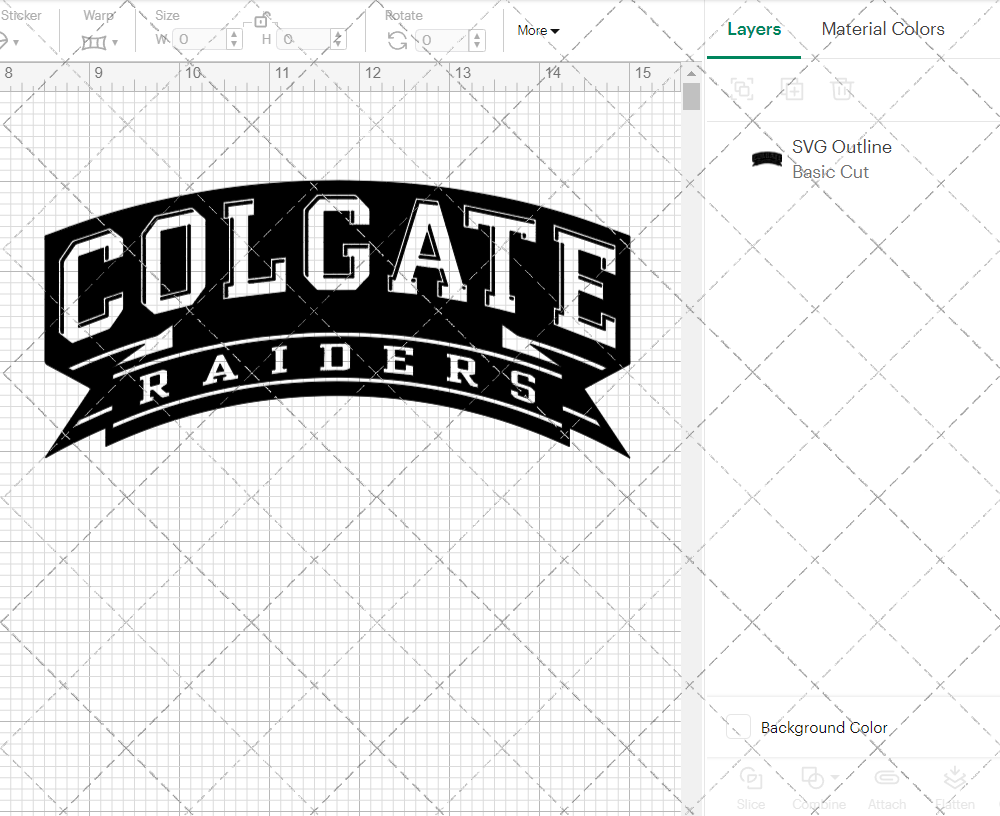Expand the Sticker dropdown arrow

point(16,43)
